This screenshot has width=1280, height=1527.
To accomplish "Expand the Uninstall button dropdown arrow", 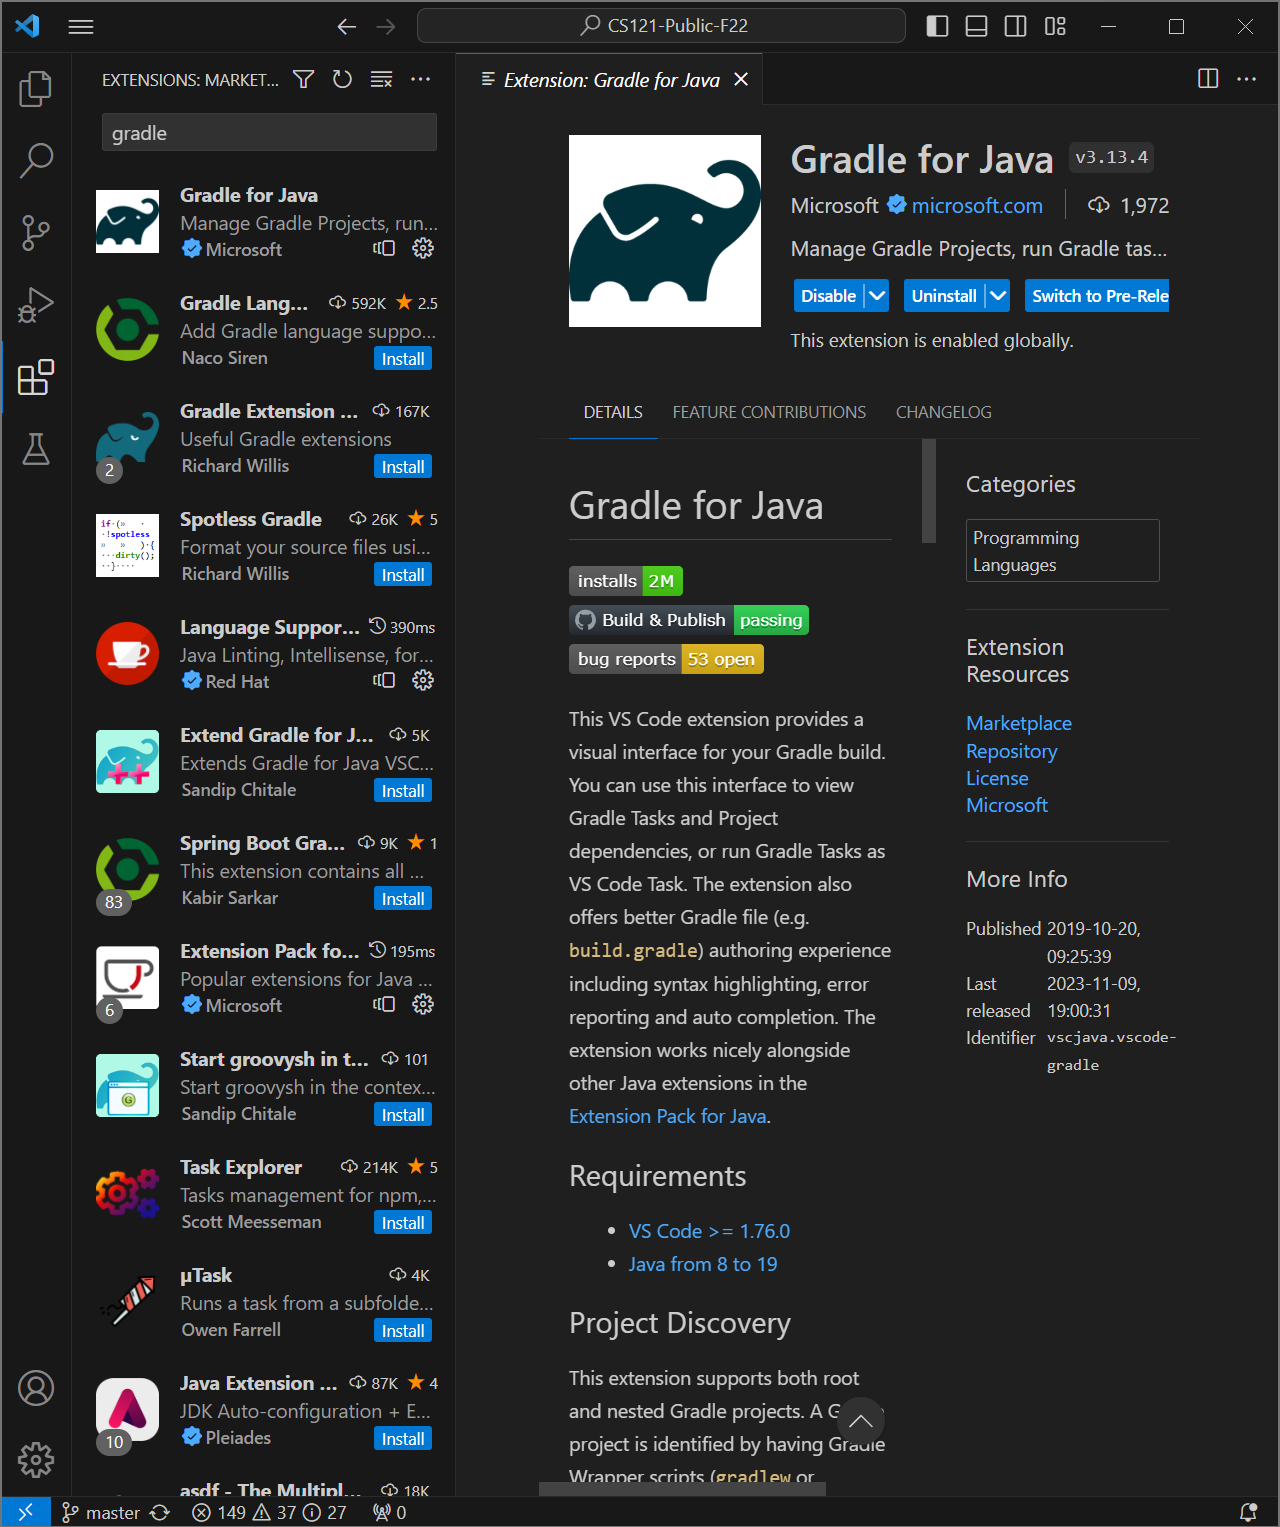I will (997, 296).
